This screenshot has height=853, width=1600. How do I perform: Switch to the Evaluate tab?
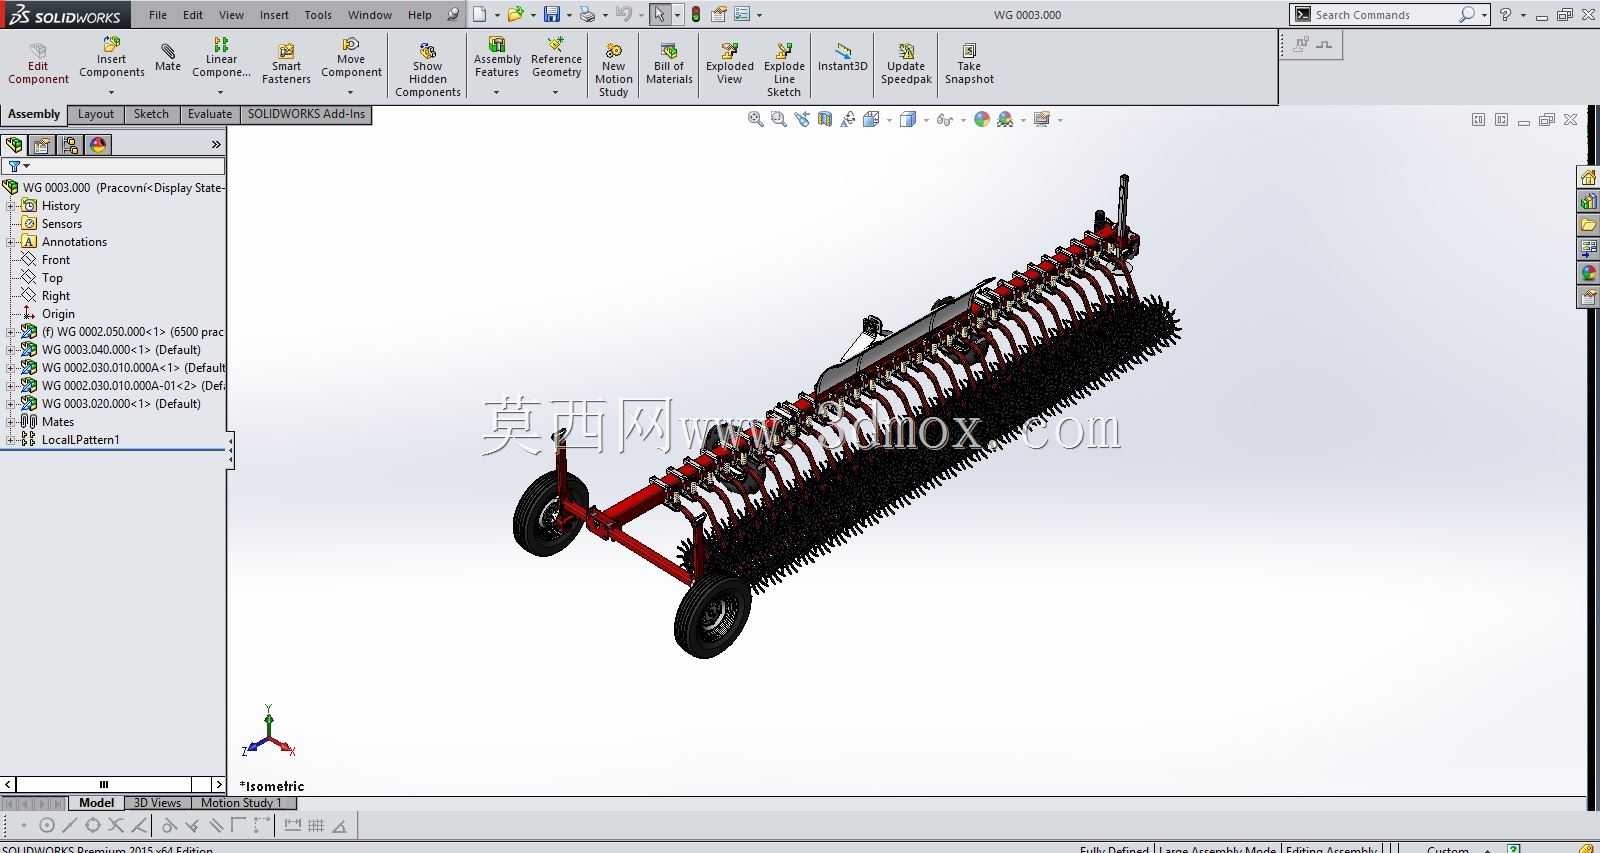click(x=210, y=114)
